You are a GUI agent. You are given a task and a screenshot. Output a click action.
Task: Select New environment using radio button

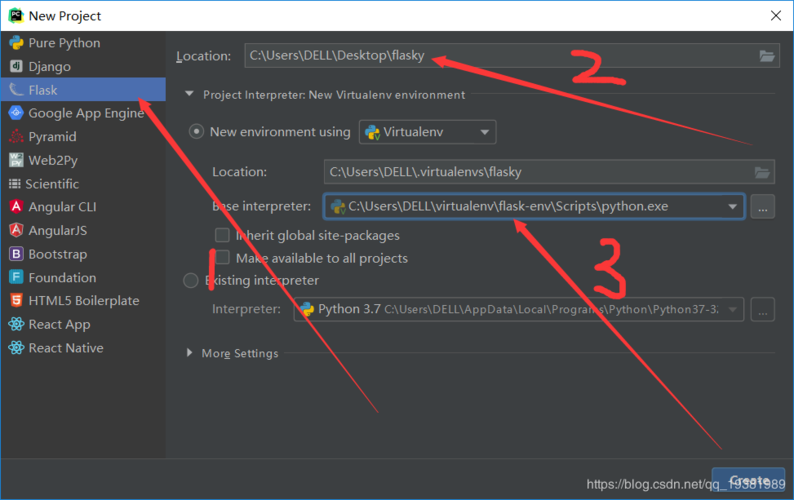[196, 132]
